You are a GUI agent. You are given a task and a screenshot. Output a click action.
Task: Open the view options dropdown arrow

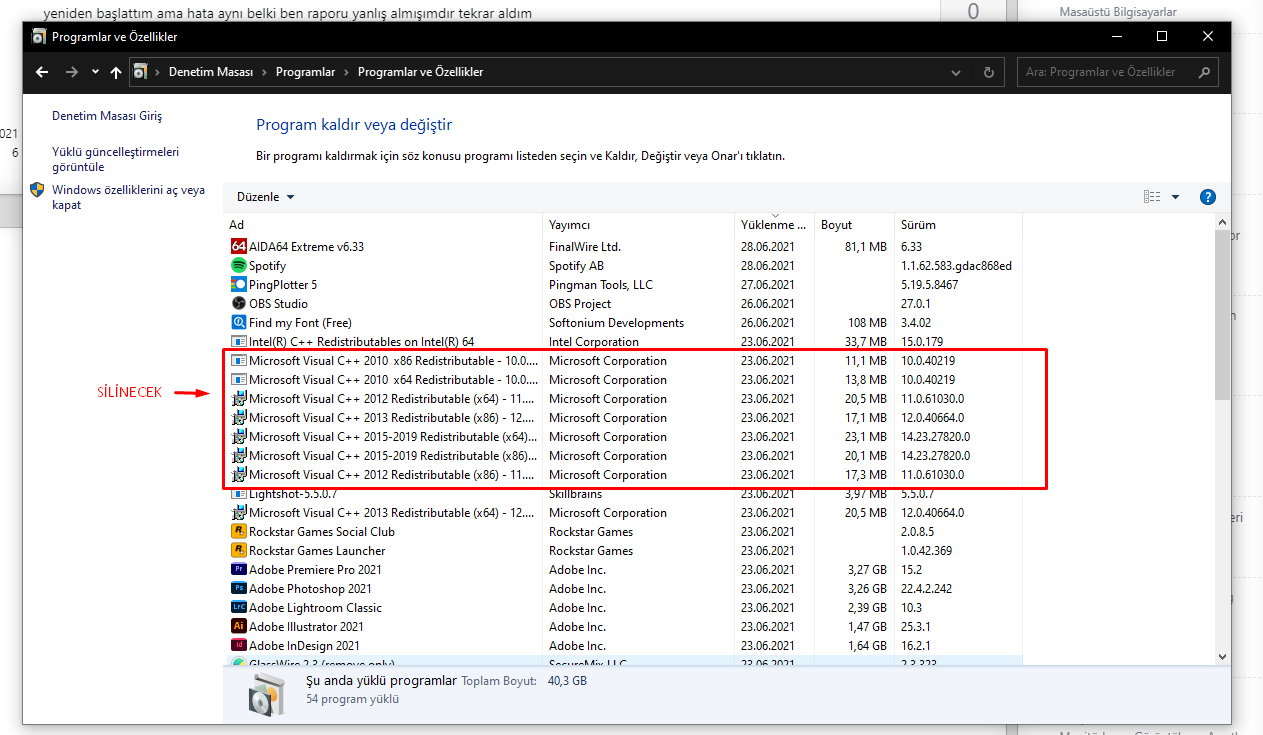pyautogui.click(x=1175, y=197)
